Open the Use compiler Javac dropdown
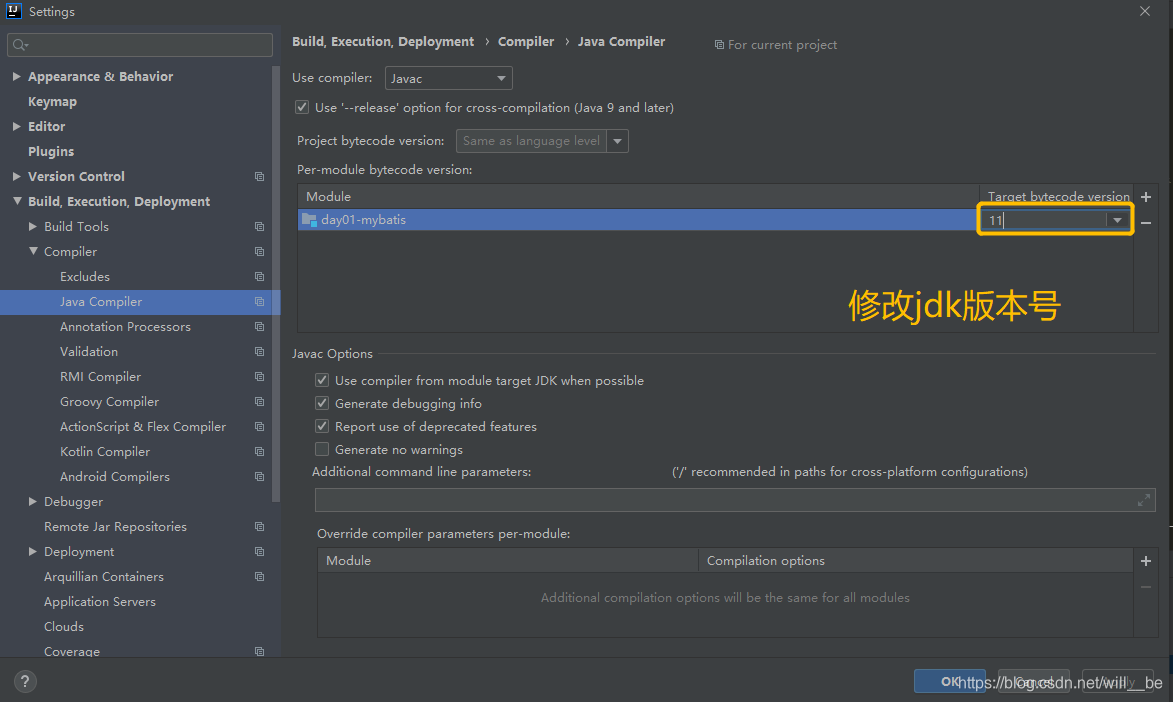Screen dimensions: 1173x702 click(x=448, y=78)
